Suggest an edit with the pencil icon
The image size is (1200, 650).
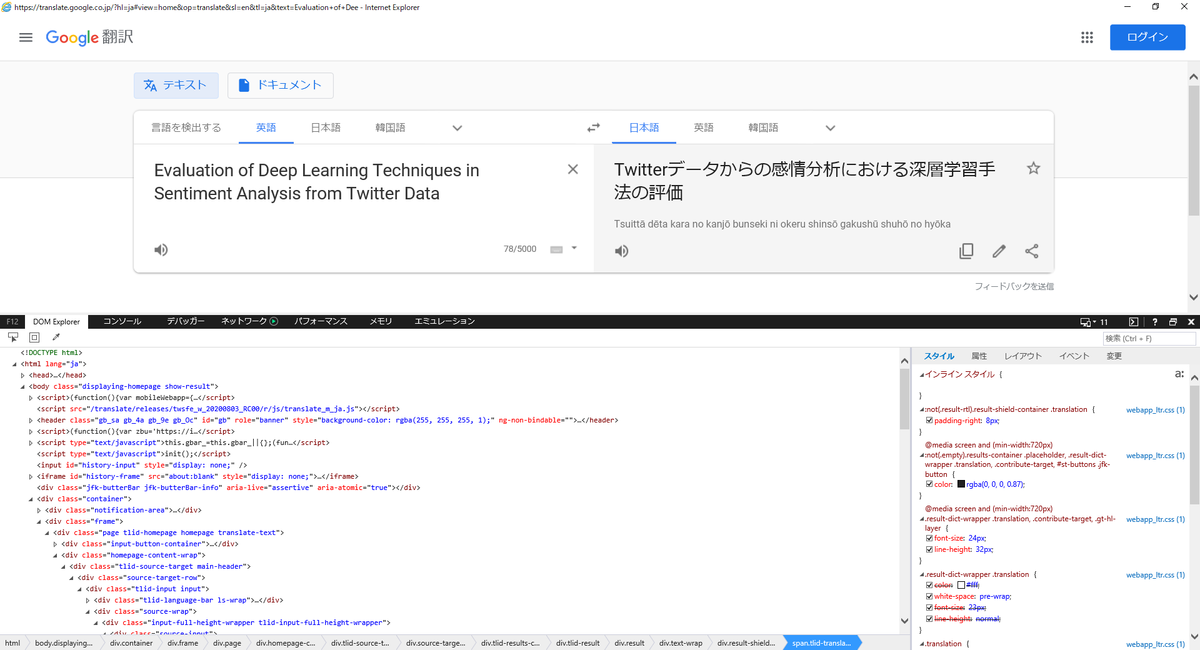pyautogui.click(x=999, y=251)
